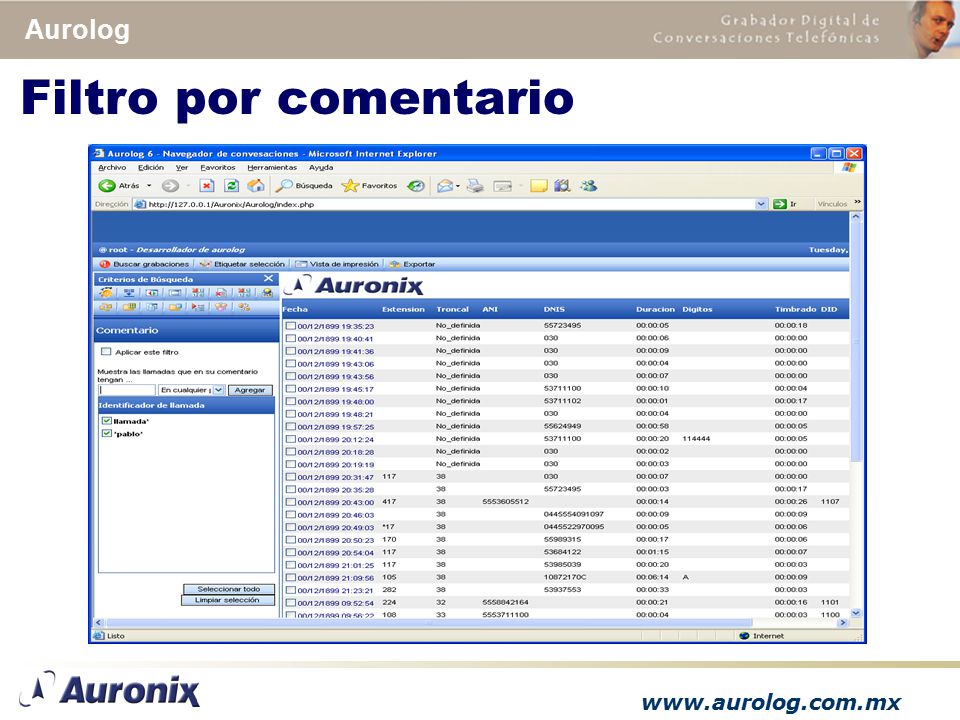Viewport: 960px width, 720px height.
Task: Select the green and red arrows filter icon
Action: tap(152, 293)
